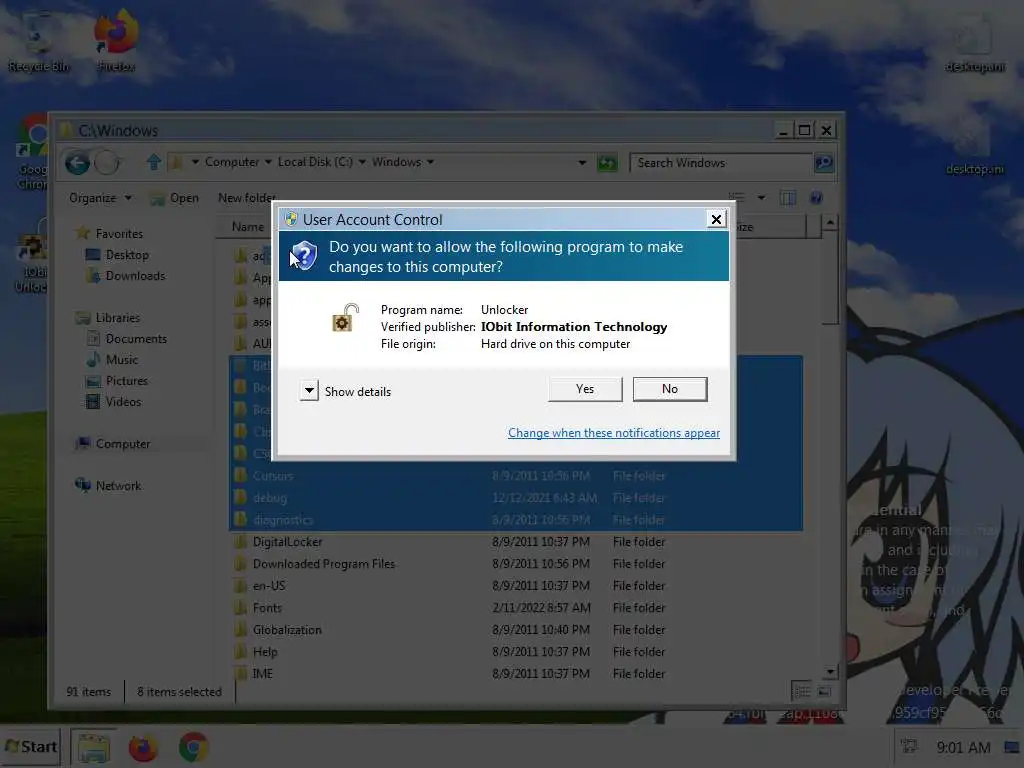Click No in User Account Control dialog
The width and height of the screenshot is (1024, 768).
tap(670, 389)
